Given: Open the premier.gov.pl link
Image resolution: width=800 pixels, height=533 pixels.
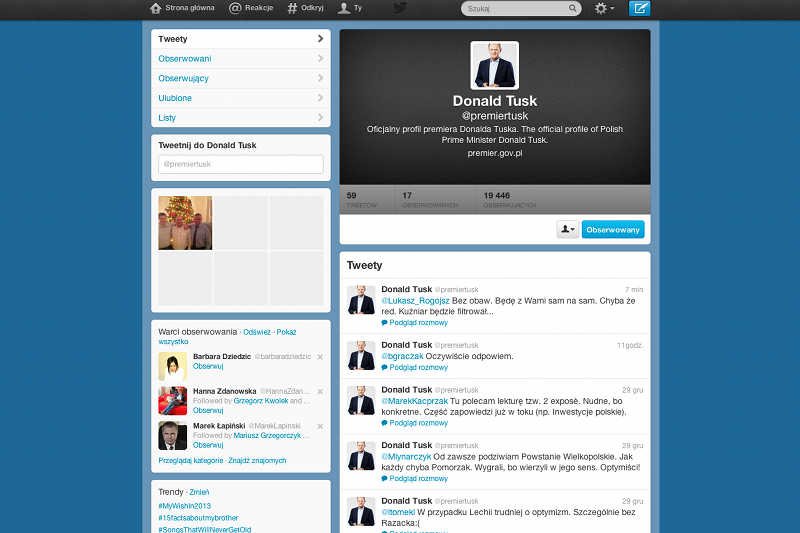Looking at the screenshot, I should tap(494, 153).
